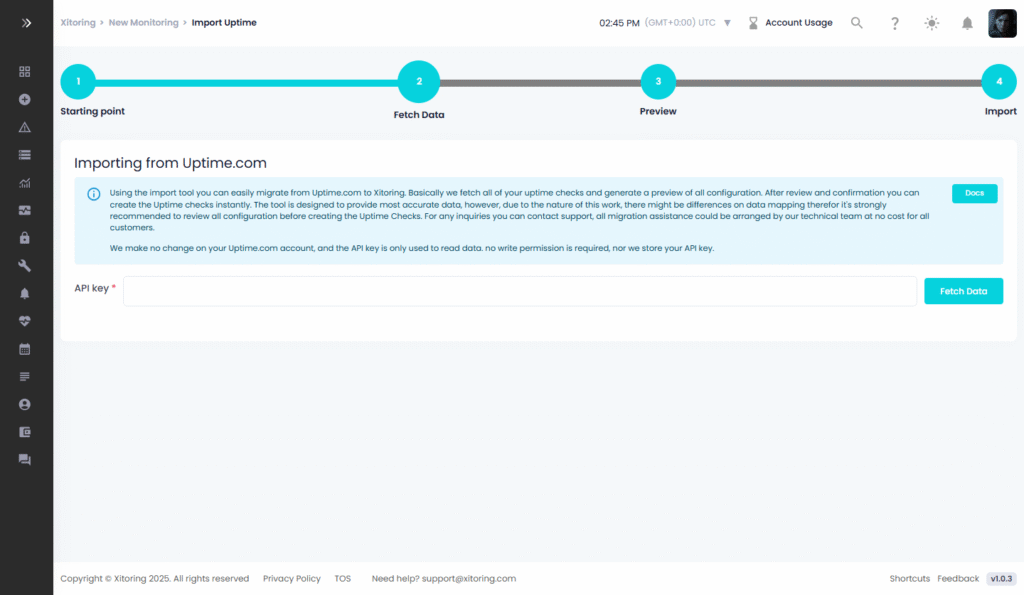
Task: Open the padlock icon in sidebar
Action: [25, 238]
